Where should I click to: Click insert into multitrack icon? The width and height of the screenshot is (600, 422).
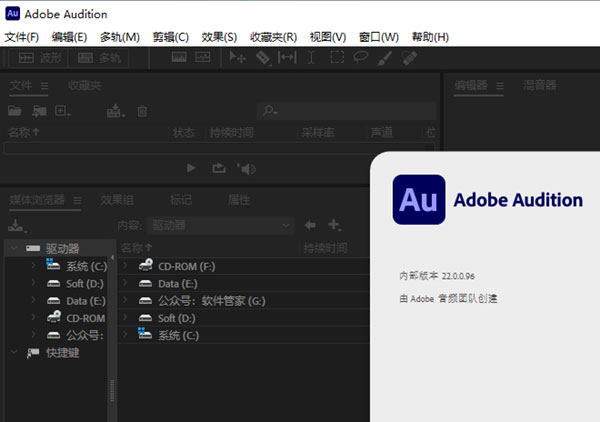(x=116, y=111)
